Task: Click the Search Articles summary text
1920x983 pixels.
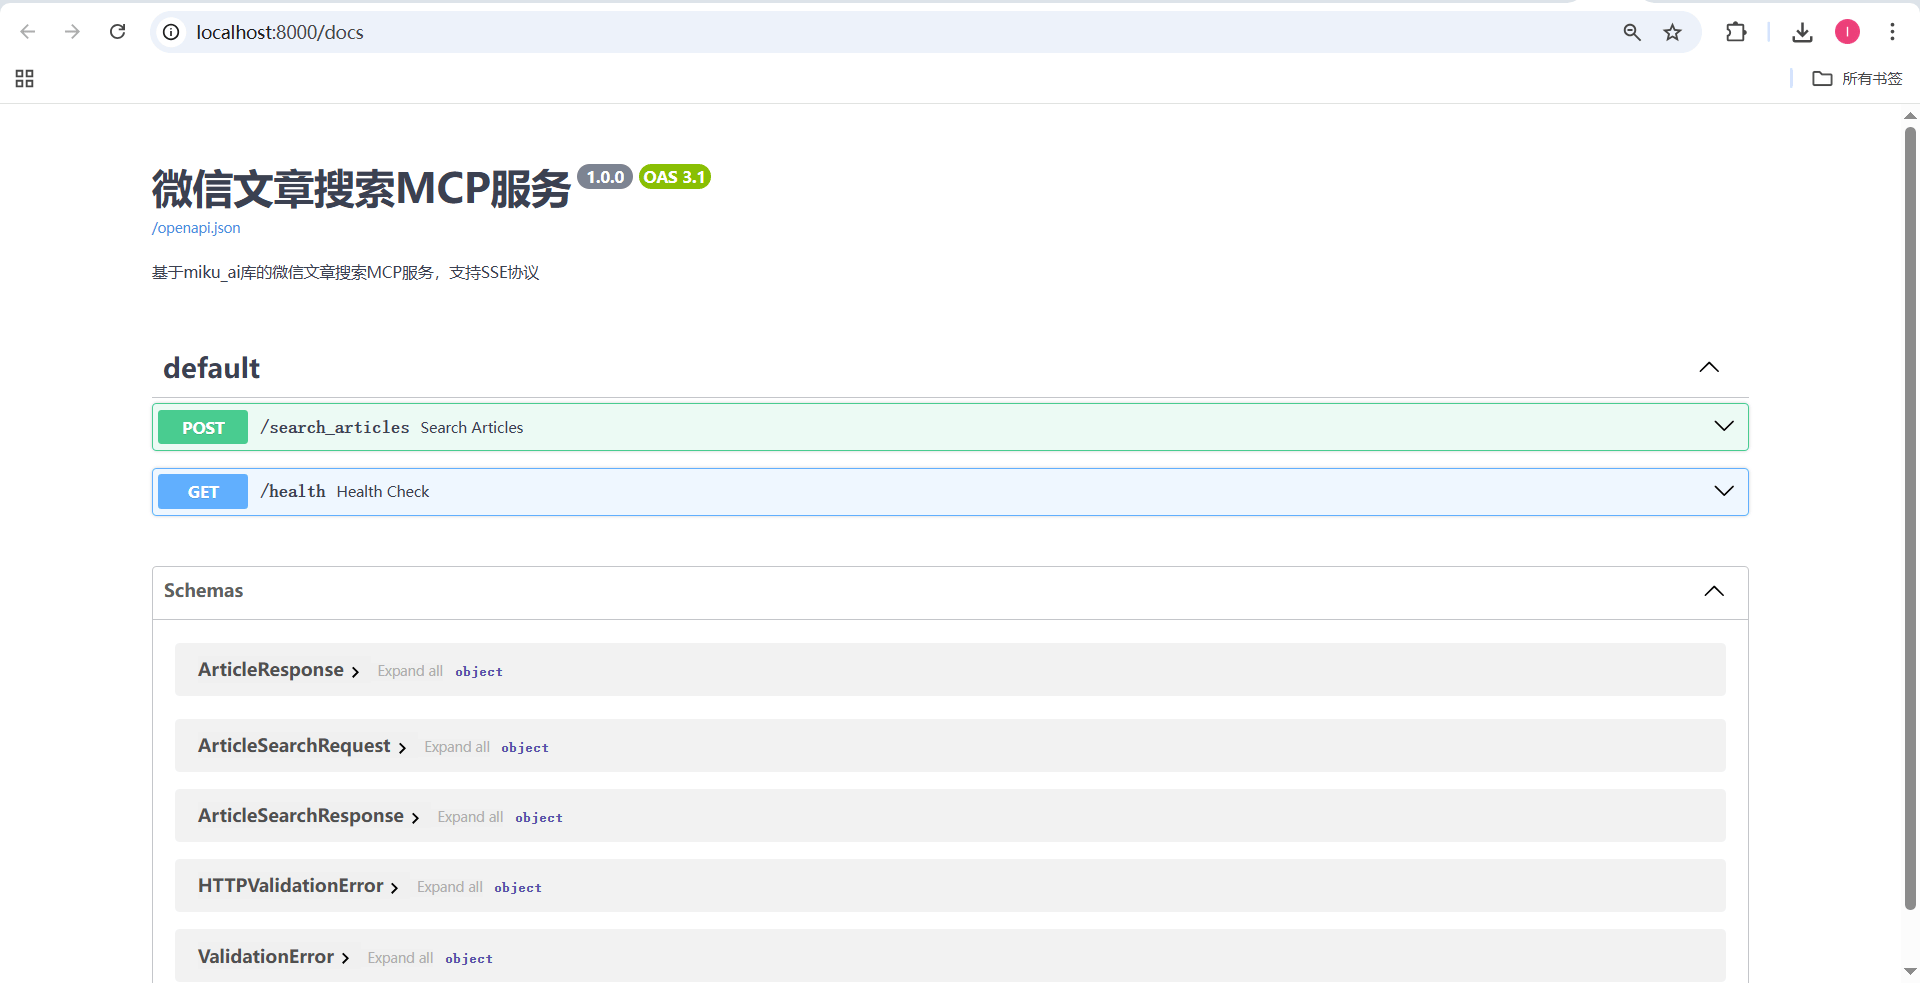Action: tap(472, 428)
